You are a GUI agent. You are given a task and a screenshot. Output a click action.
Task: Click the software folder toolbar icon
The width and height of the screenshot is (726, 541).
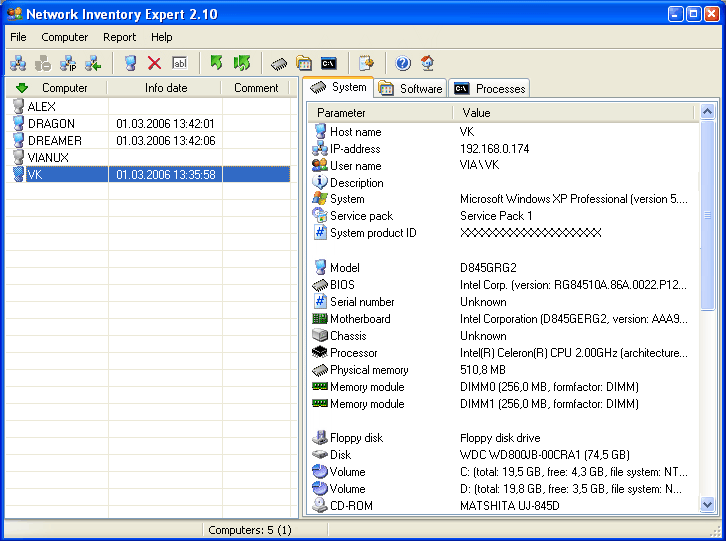coord(304,63)
